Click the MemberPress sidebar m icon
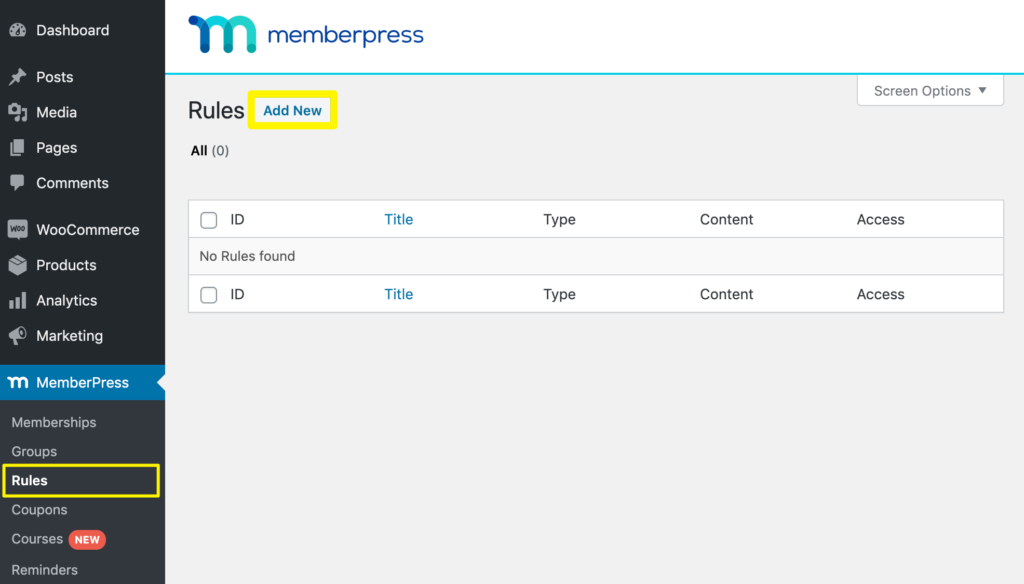Viewport: 1024px width, 584px height. [18, 382]
